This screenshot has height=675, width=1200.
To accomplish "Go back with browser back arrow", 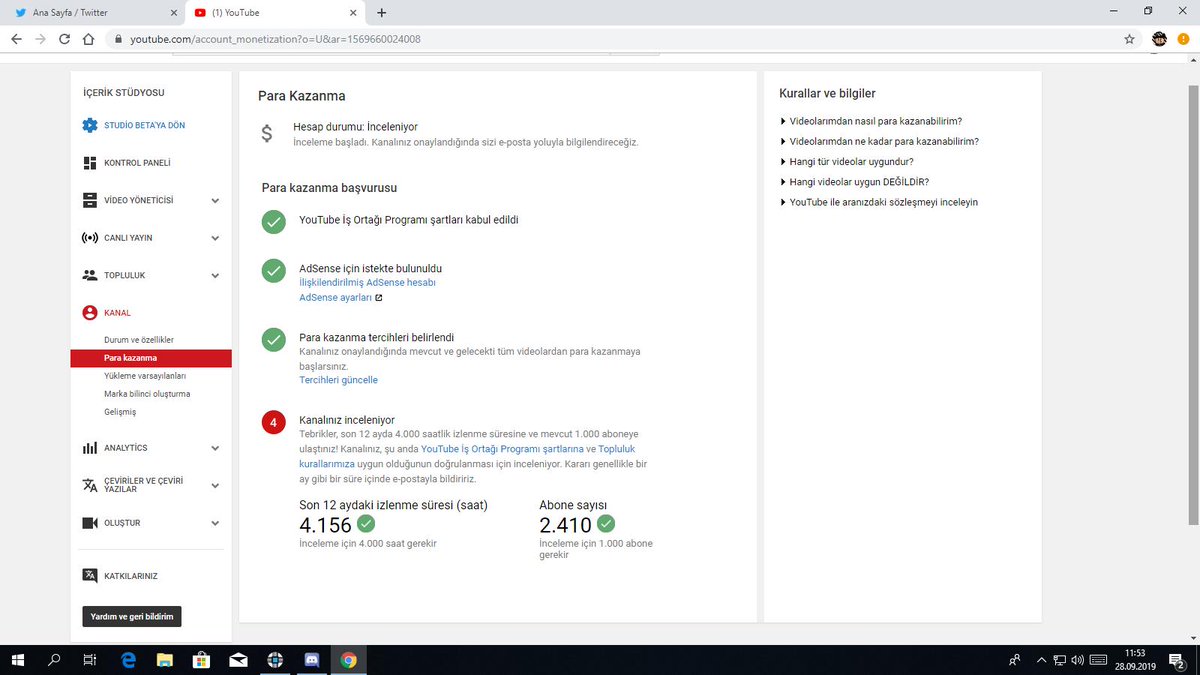I will tap(16, 39).
